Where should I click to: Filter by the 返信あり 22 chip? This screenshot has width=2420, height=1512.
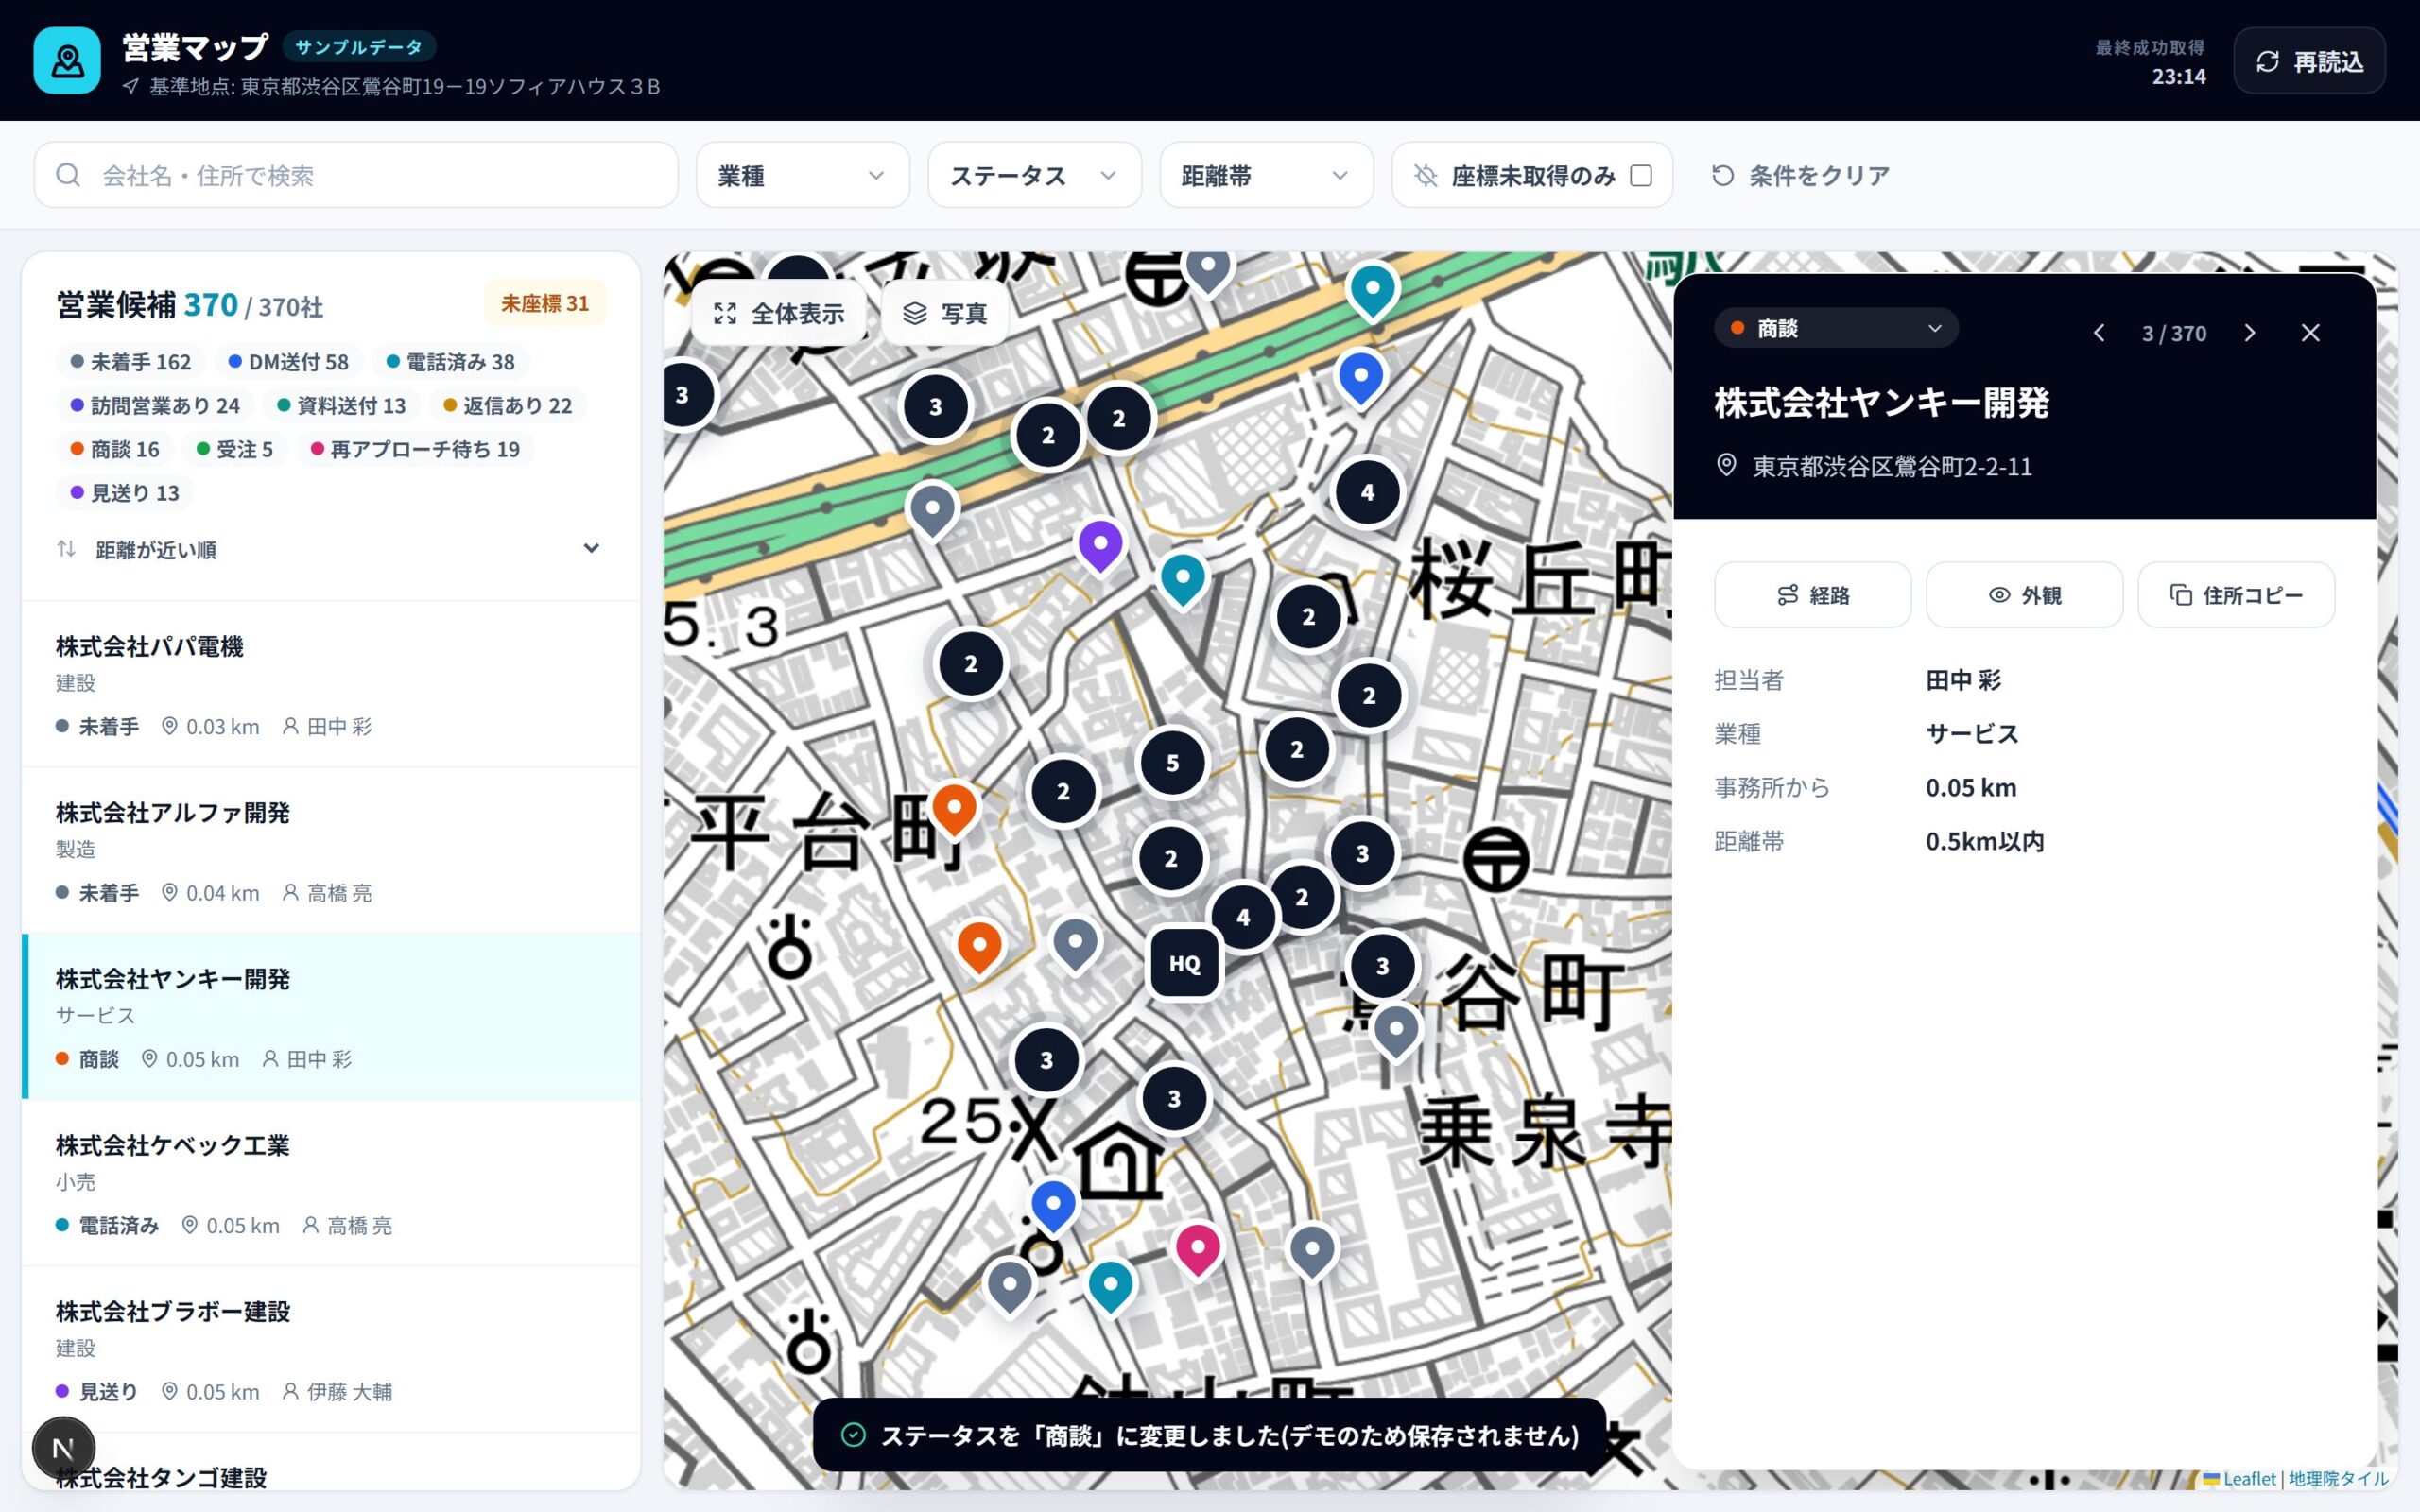click(x=508, y=405)
